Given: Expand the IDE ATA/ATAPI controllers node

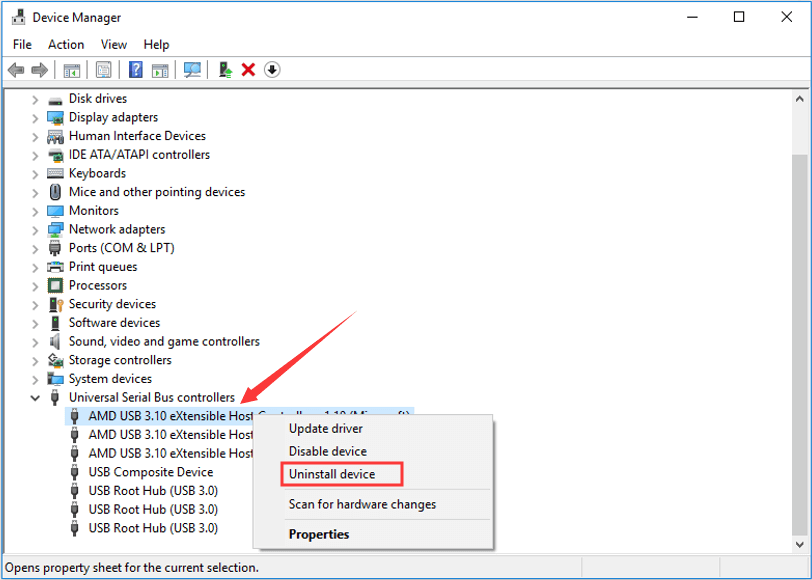Looking at the screenshot, I should (35, 155).
